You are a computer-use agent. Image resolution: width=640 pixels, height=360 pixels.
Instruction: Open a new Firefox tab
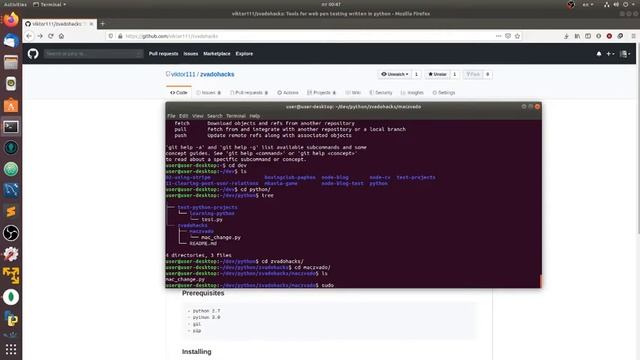pyautogui.click(x=102, y=24)
